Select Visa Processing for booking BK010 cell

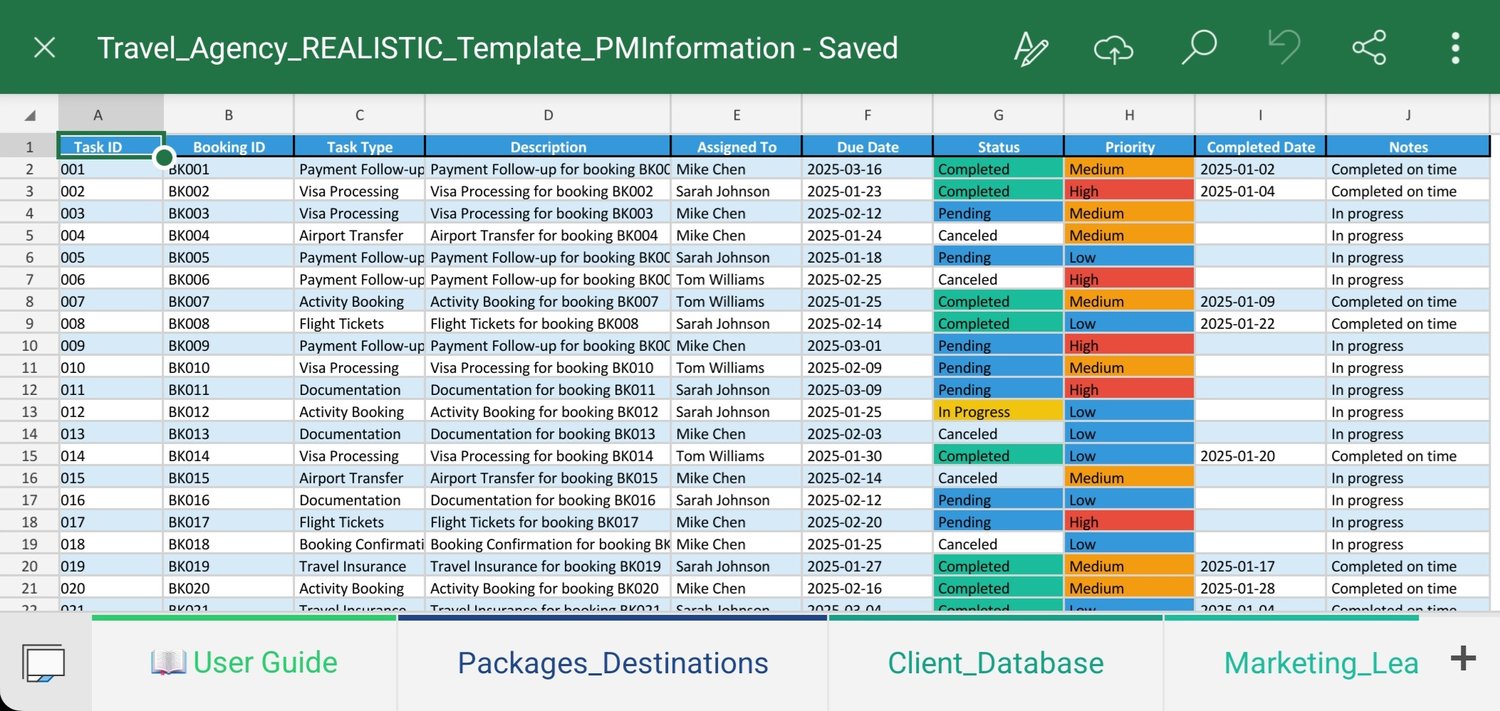(x=548, y=368)
